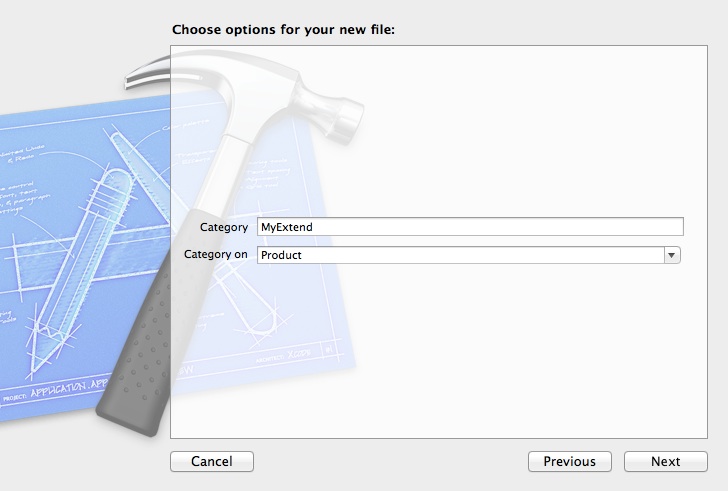Select the "Category on" field label
This screenshot has width=728, height=491.
(x=215, y=254)
